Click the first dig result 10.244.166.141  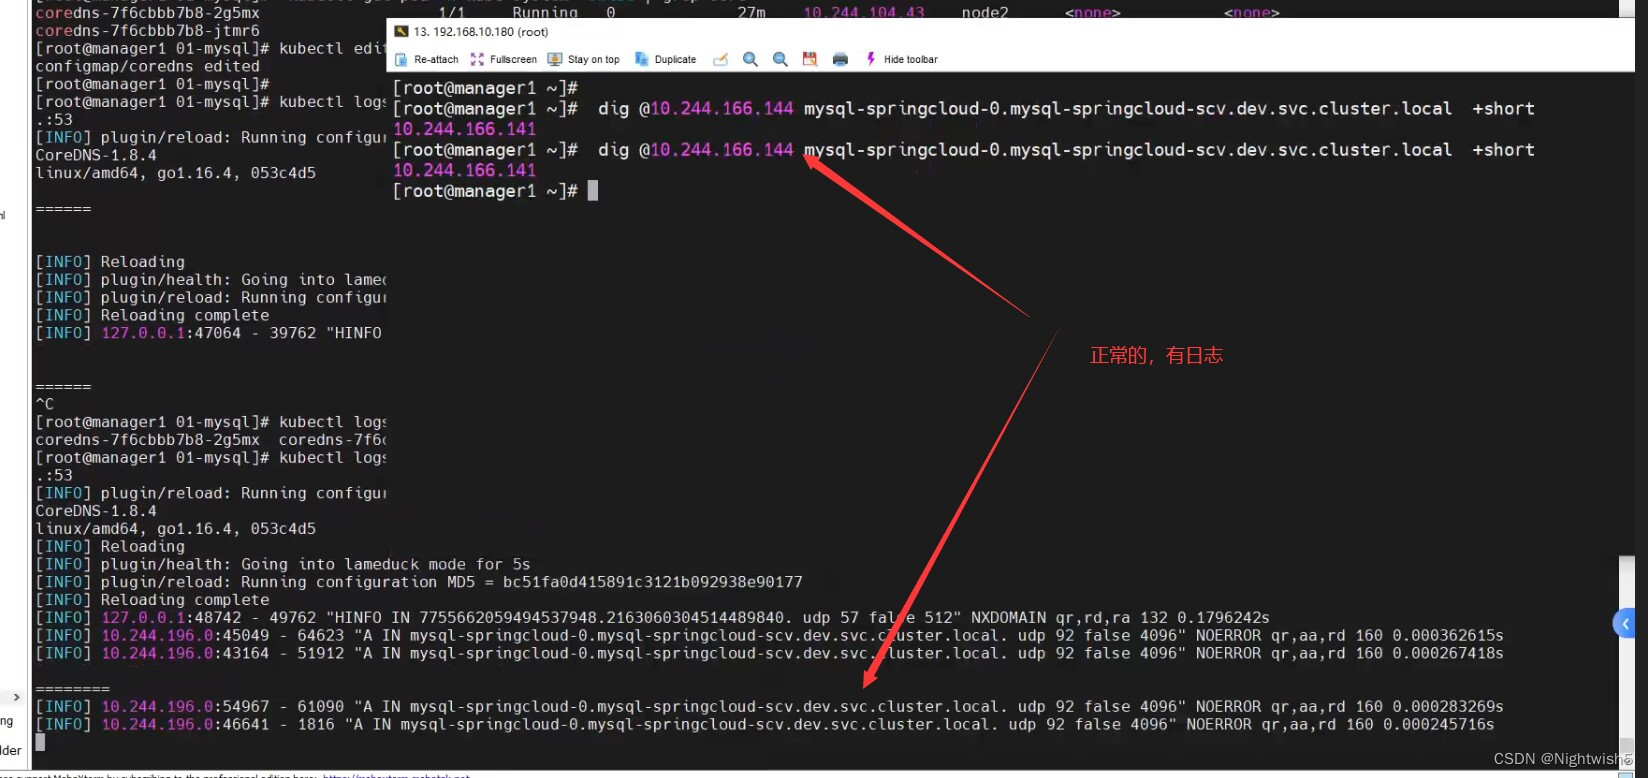point(464,129)
